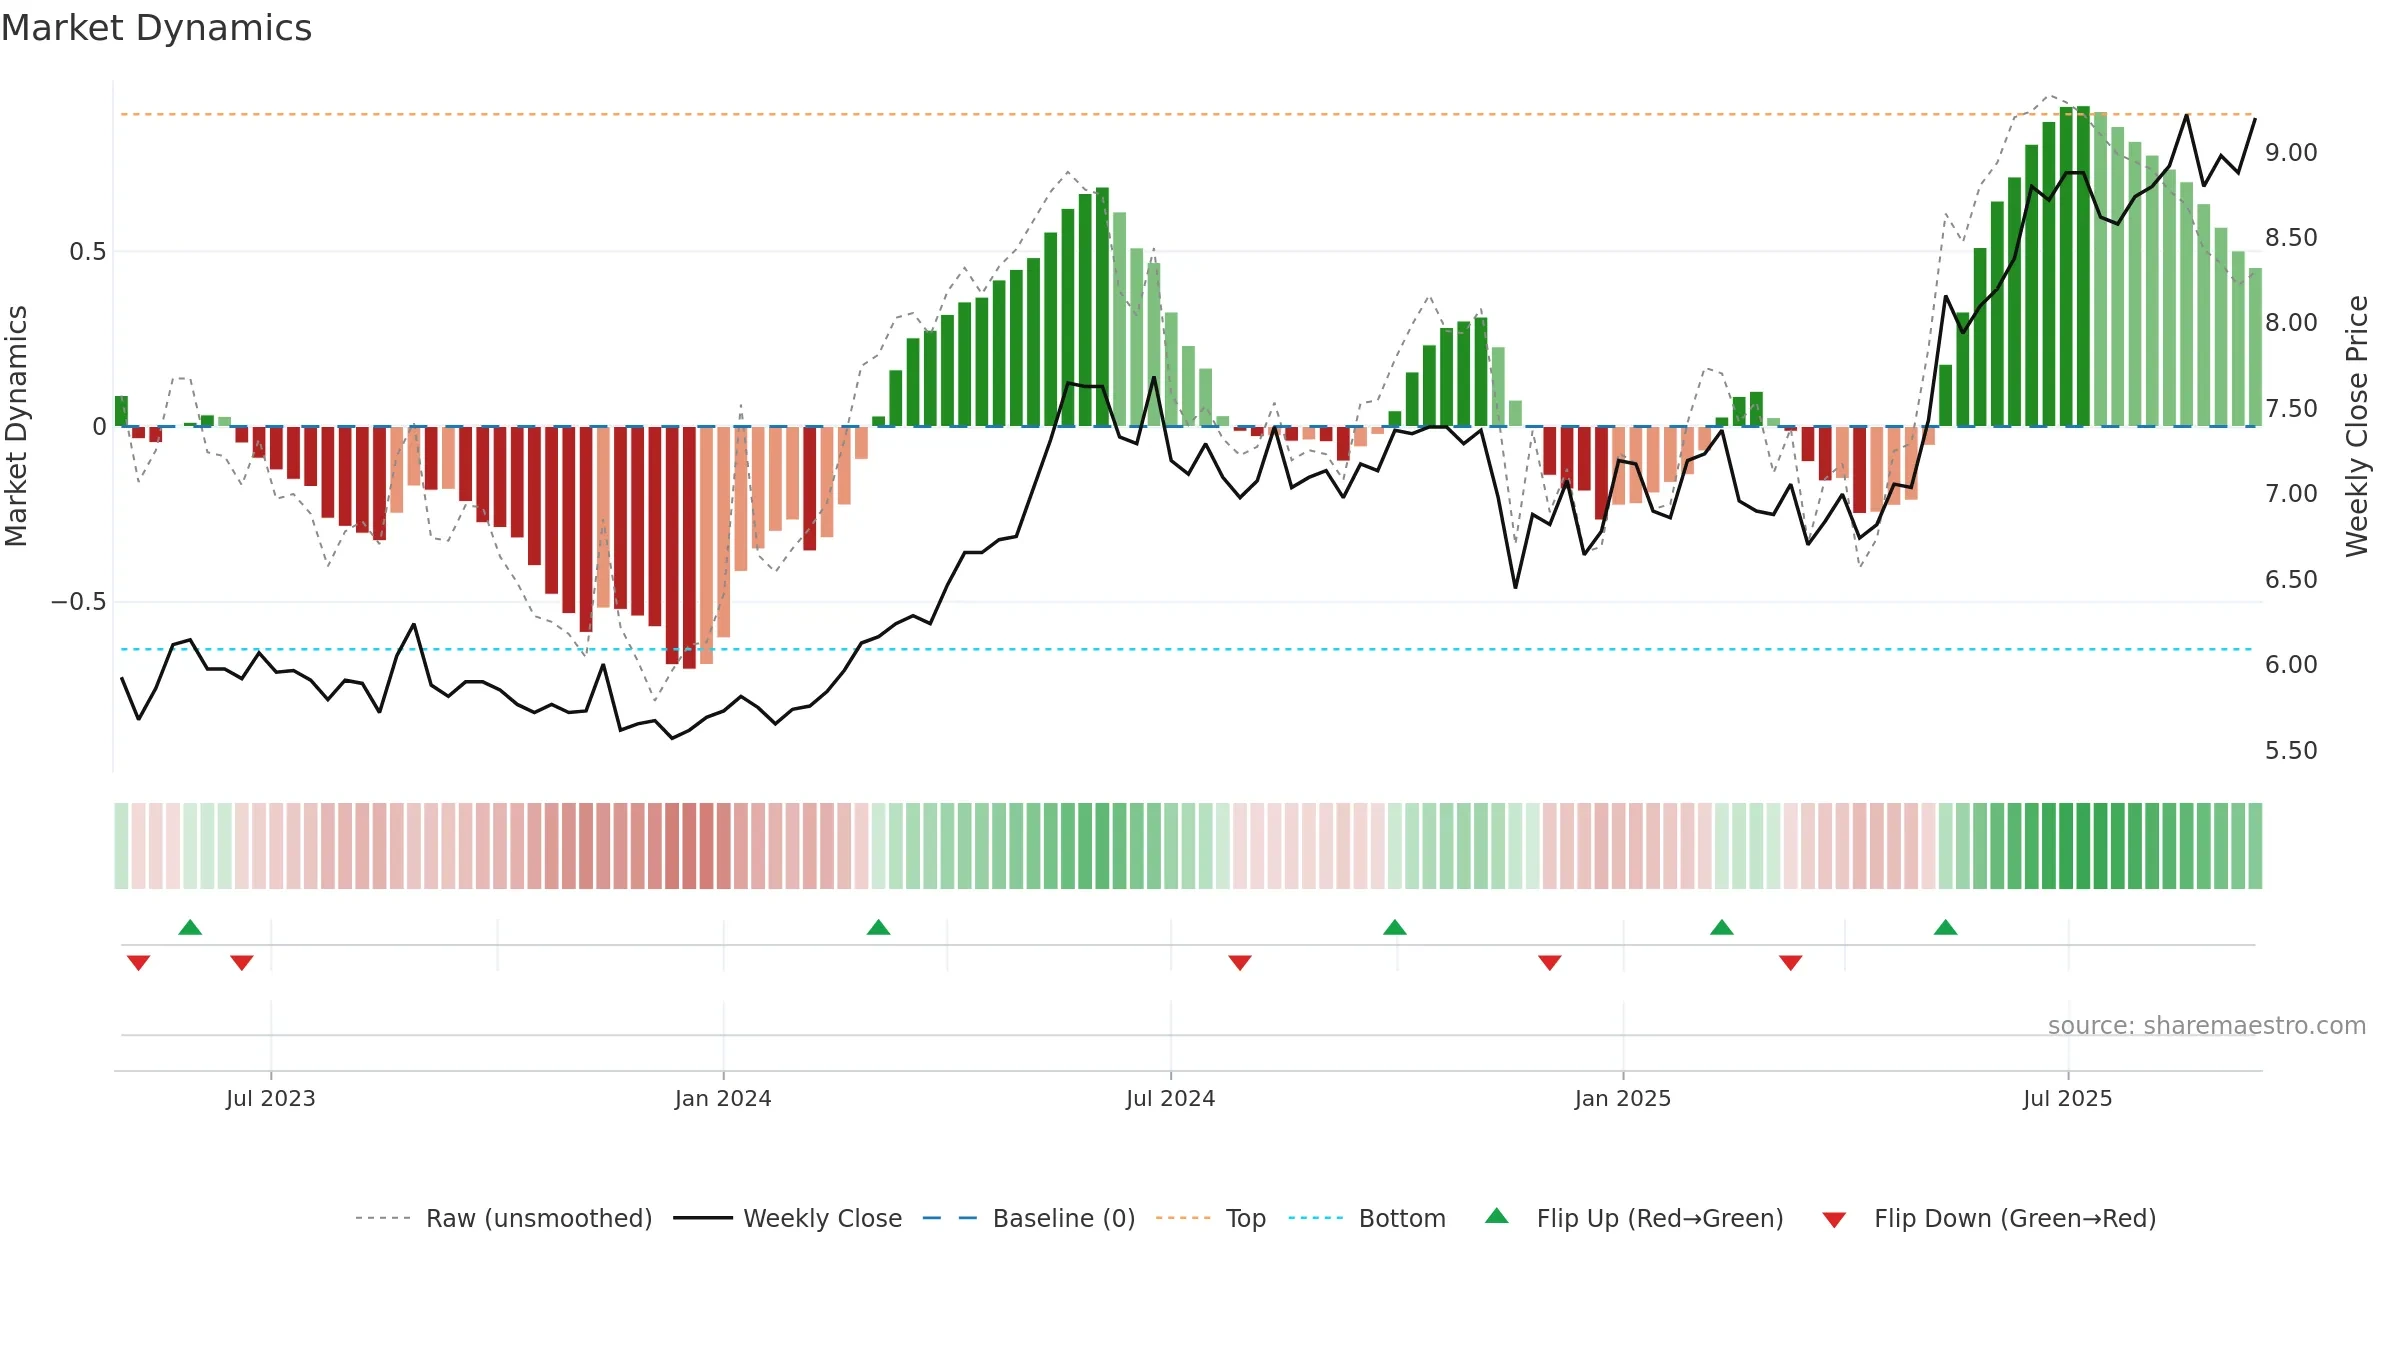Click the green Flip Up triangle in the legend
The height and width of the screenshot is (1350, 2400).
point(1497,1216)
